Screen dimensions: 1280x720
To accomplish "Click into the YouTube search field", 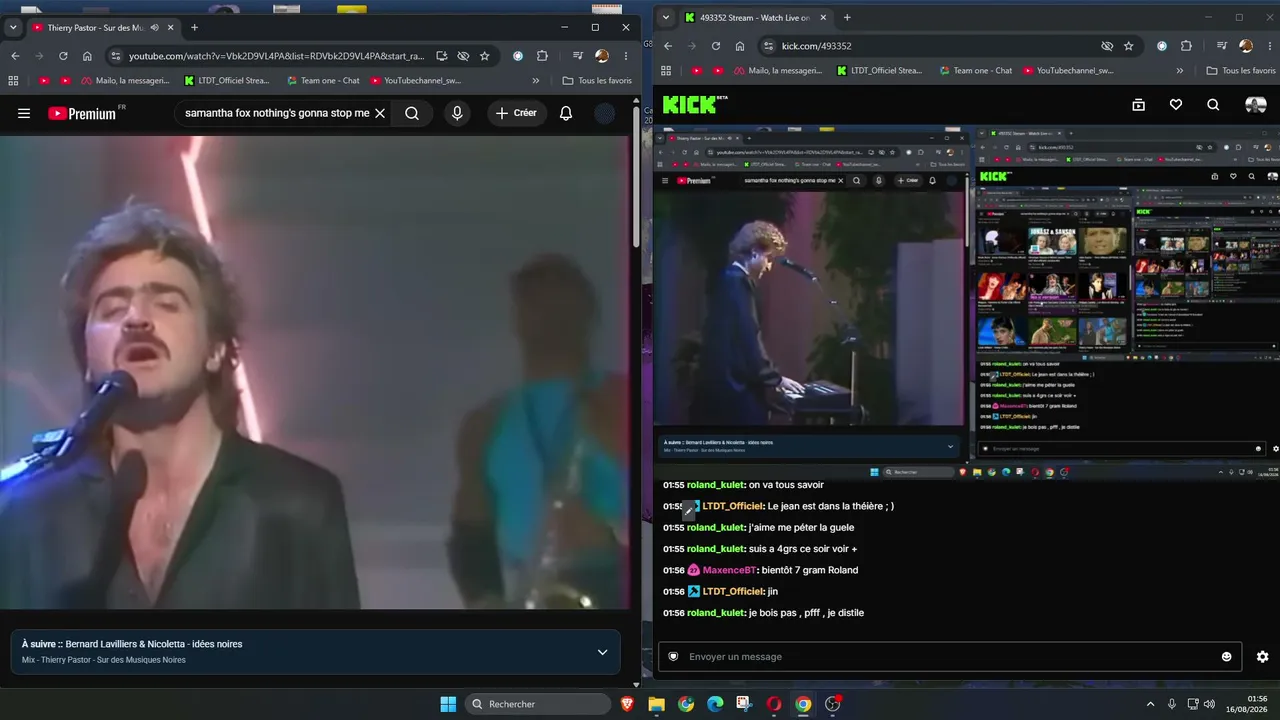I will 277,113.
